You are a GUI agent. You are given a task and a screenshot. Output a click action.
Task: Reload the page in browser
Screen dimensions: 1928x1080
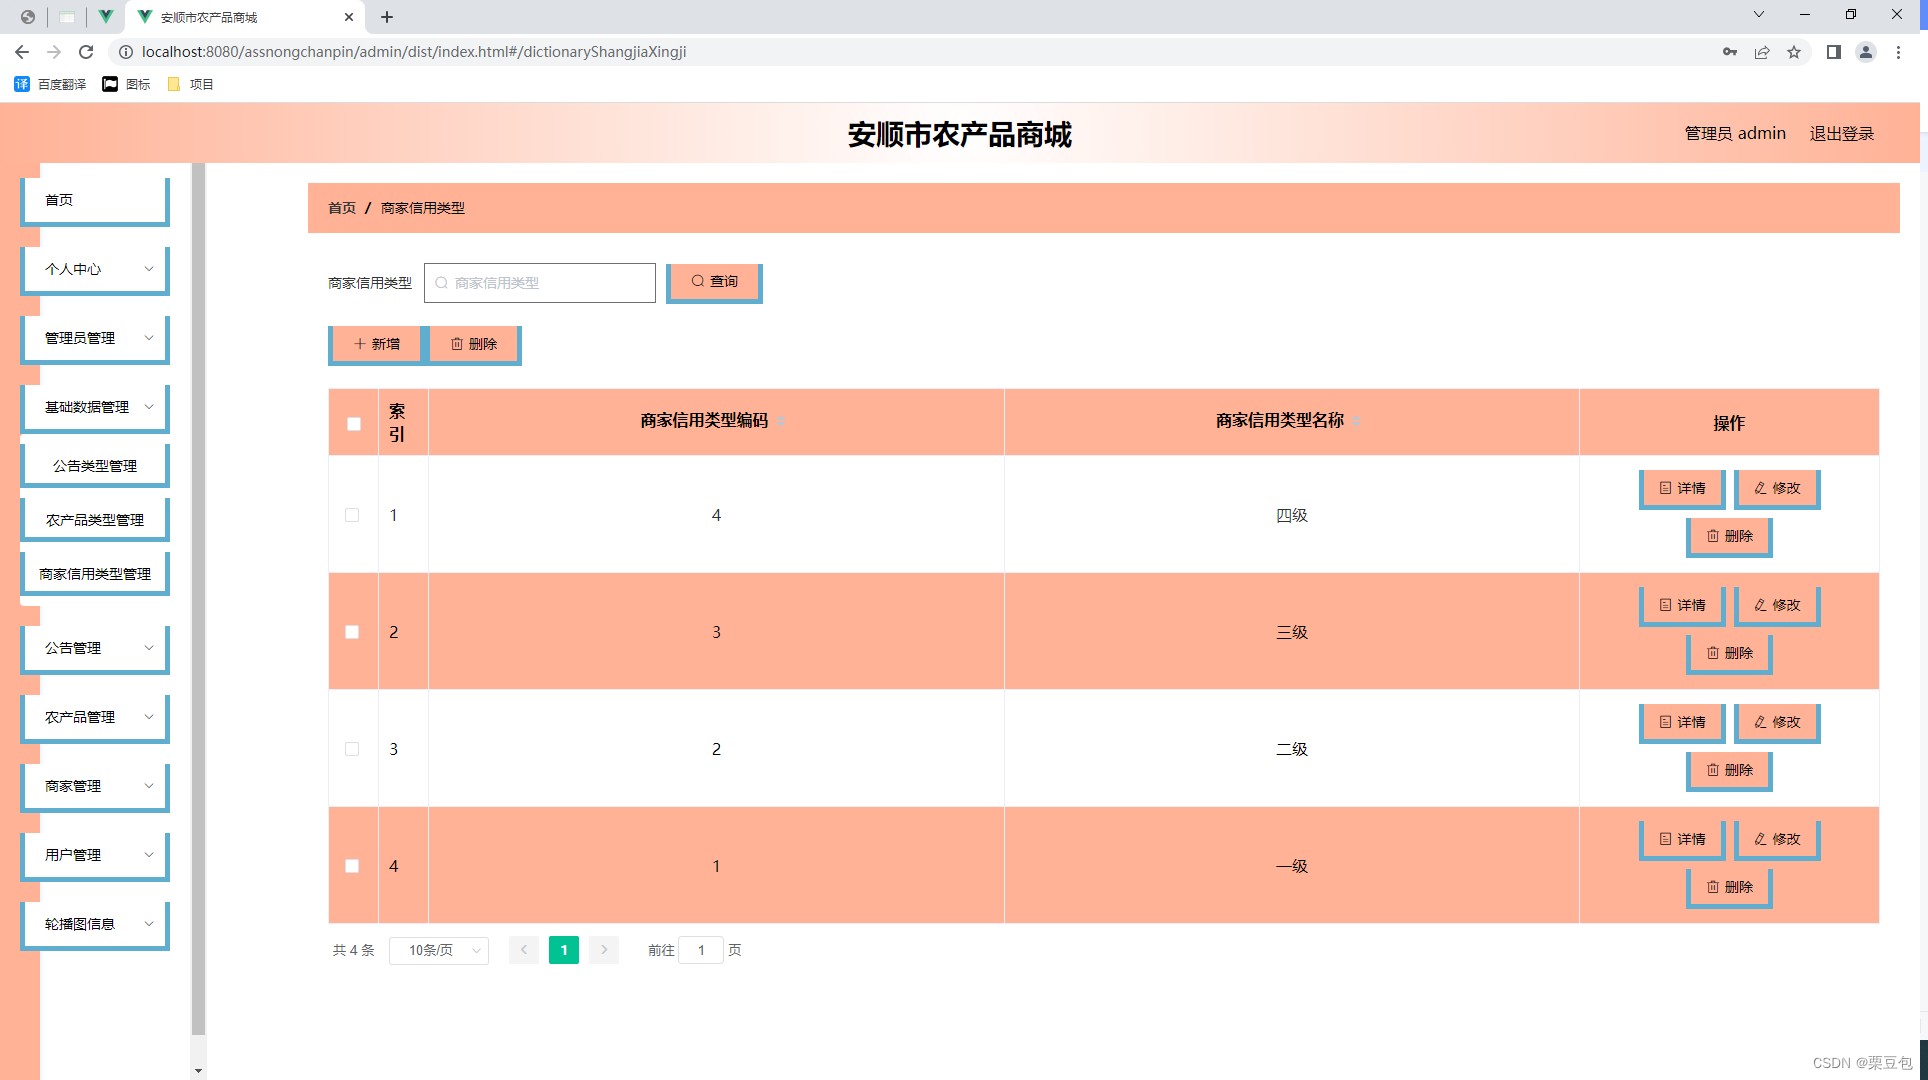[x=86, y=52]
